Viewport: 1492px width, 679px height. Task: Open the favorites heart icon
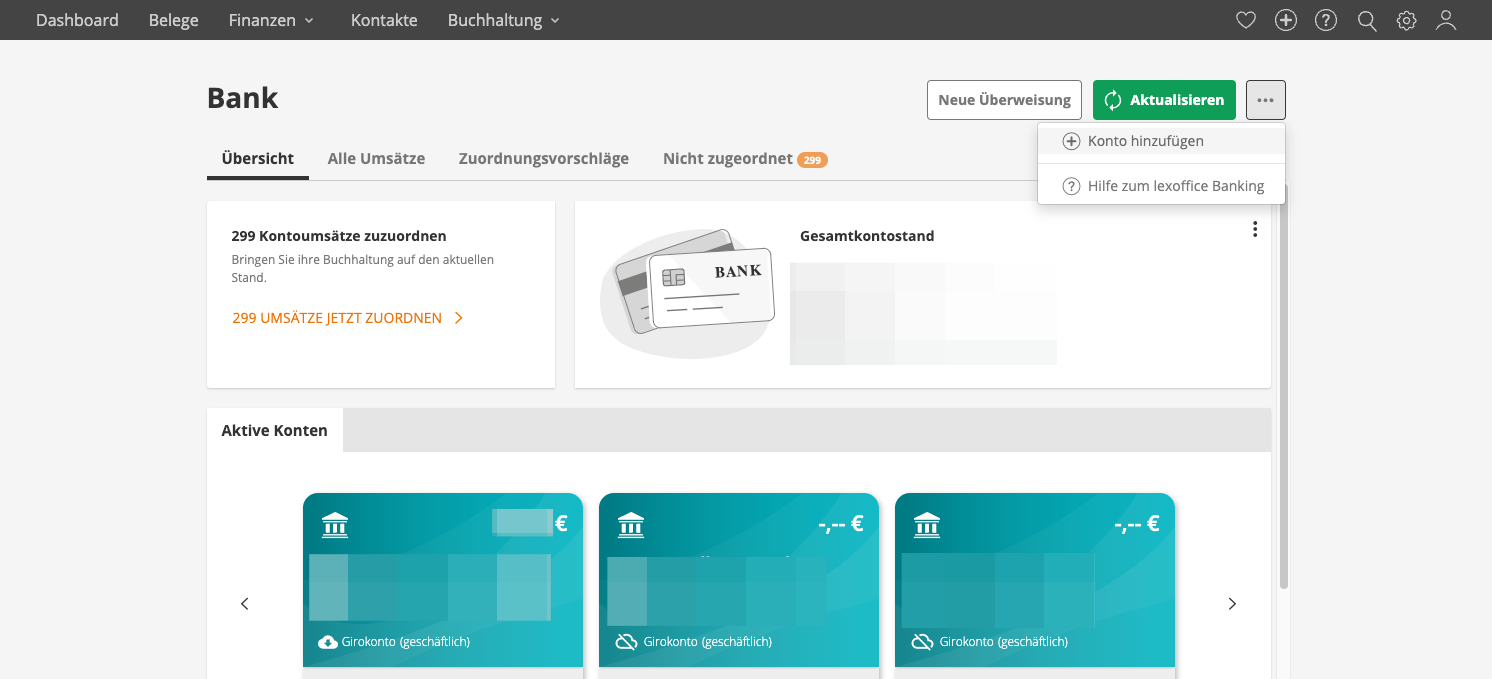[1245, 20]
